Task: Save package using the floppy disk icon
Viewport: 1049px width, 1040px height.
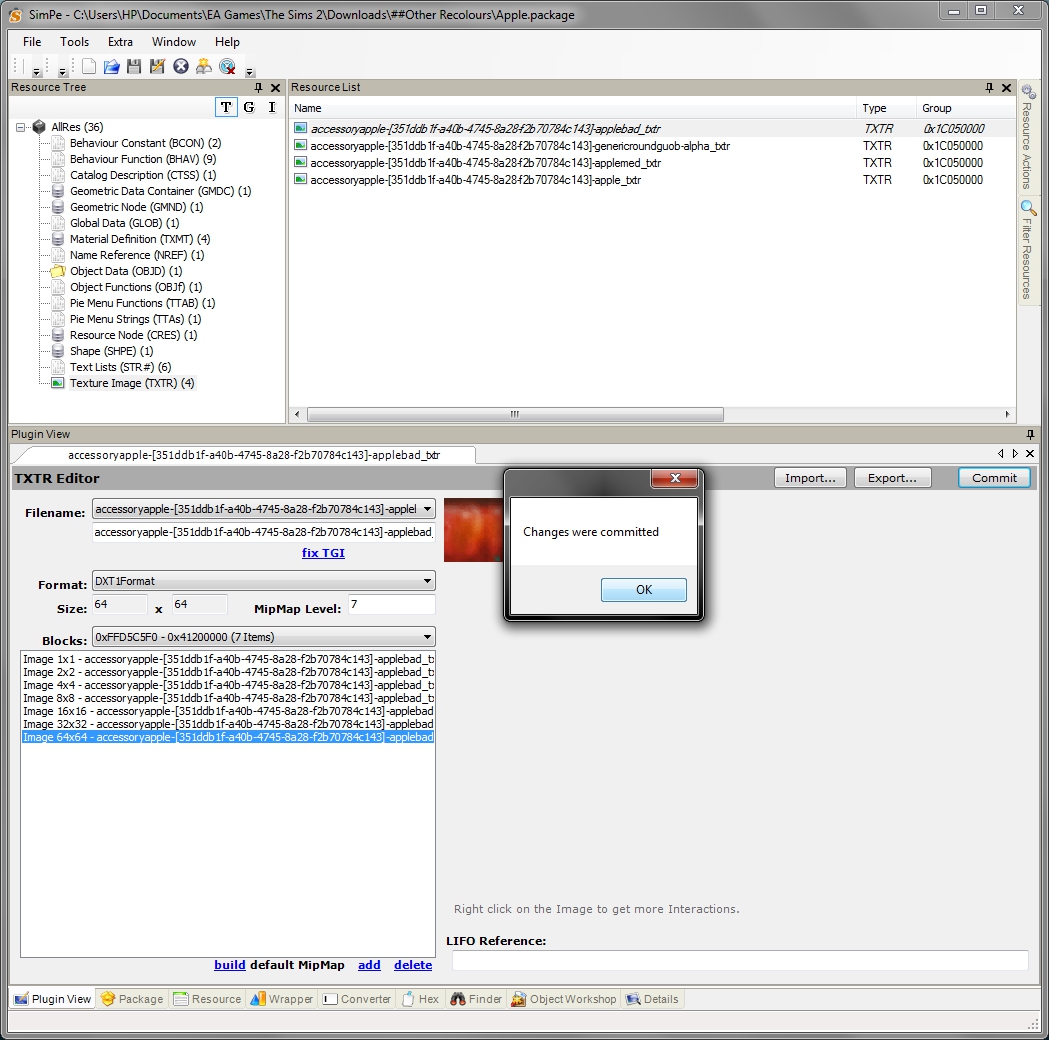Action: pyautogui.click(x=134, y=67)
